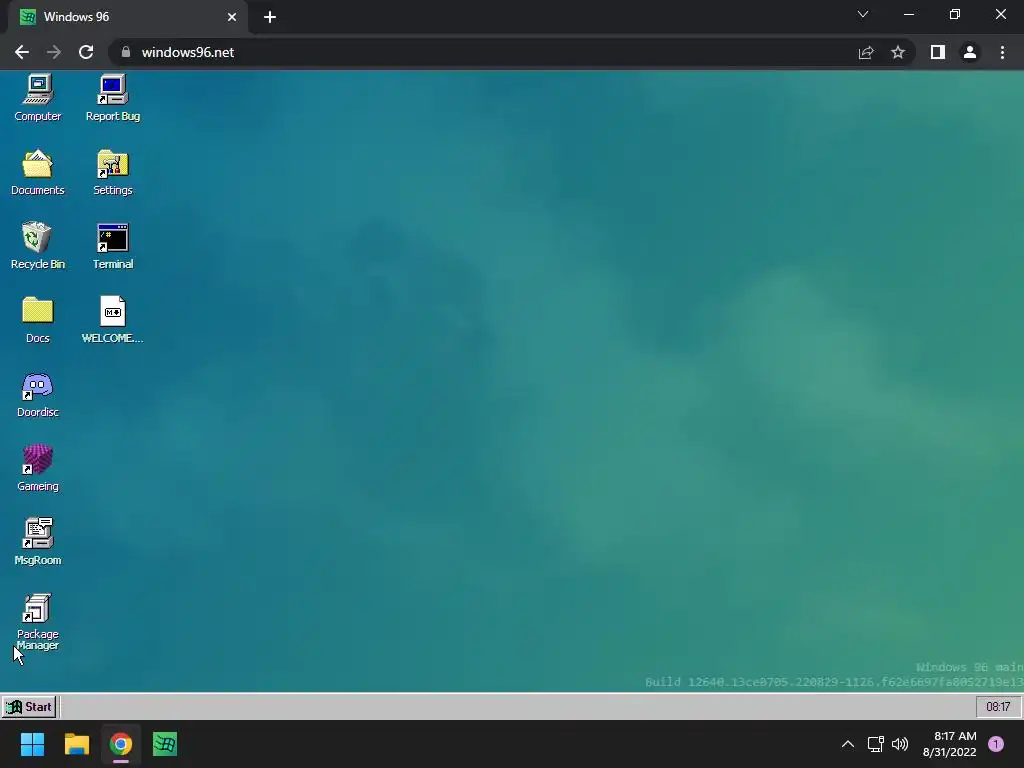Select the Recycle Bin icon
The width and height of the screenshot is (1024, 768).
click(38, 246)
